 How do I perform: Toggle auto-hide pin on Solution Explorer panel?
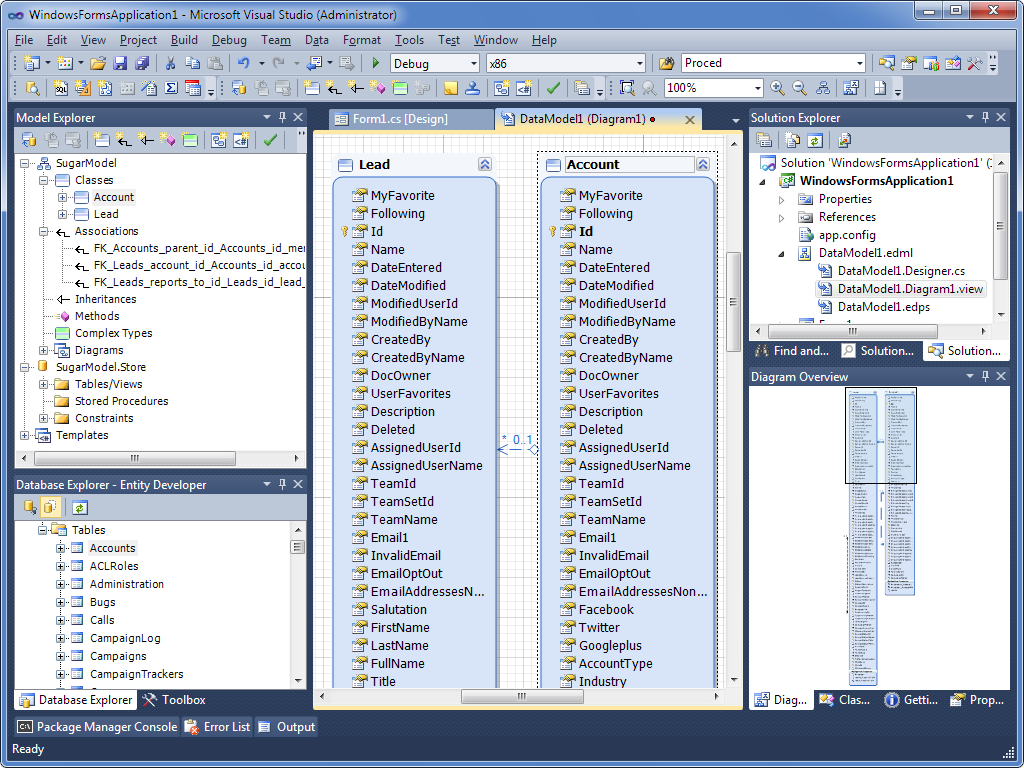click(985, 118)
